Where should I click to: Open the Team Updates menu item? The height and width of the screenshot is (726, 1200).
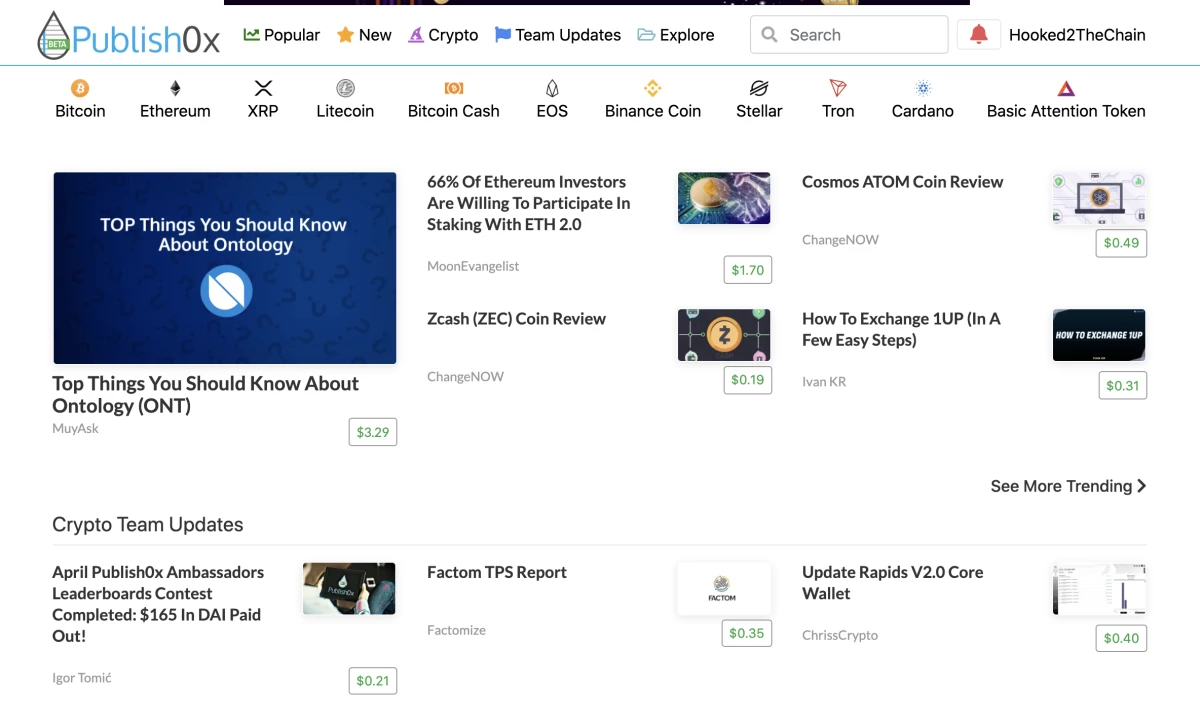[558, 35]
